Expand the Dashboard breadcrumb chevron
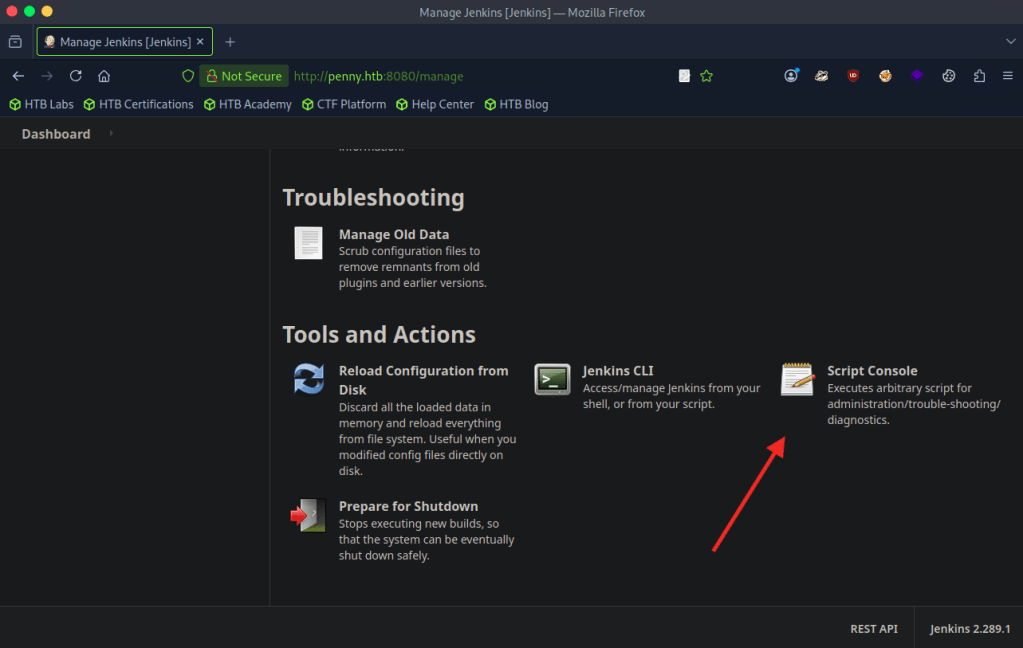1023x648 pixels. tap(111, 134)
